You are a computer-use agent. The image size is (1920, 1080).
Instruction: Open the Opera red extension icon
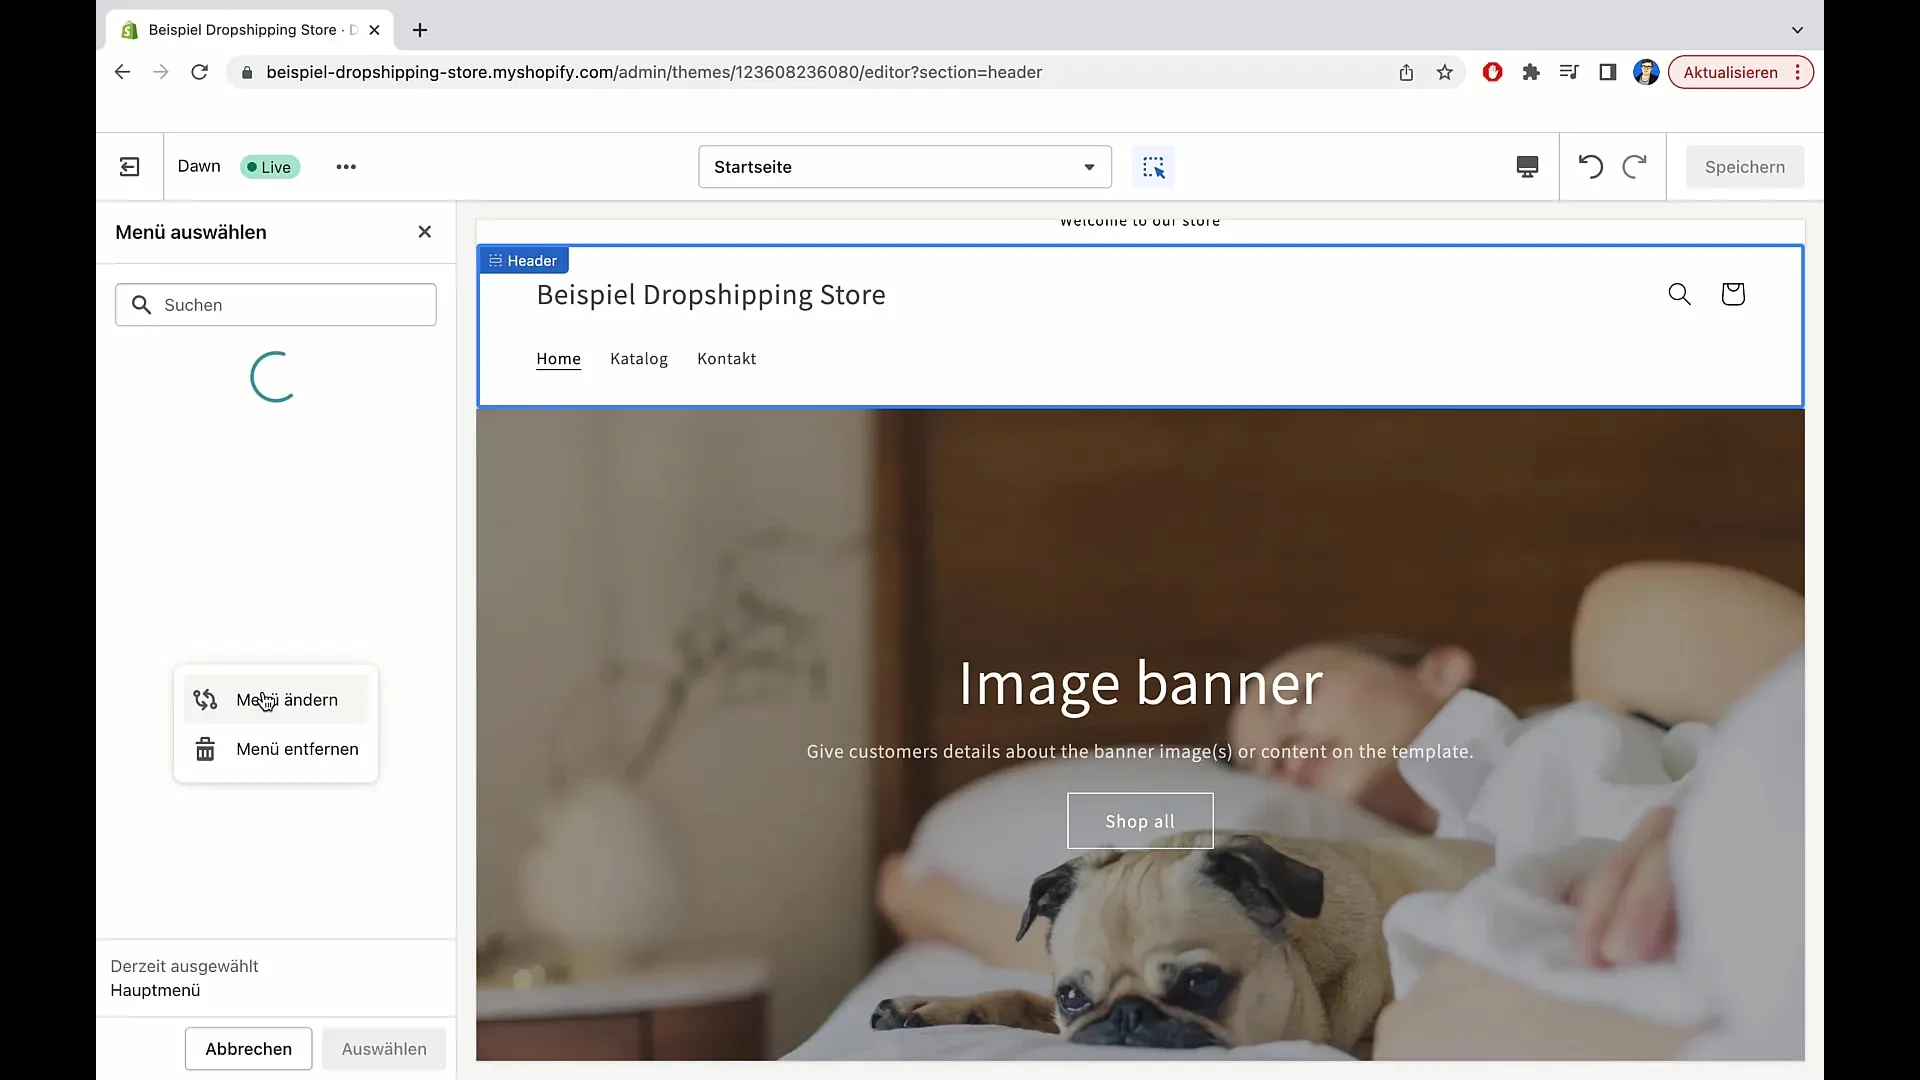pos(1492,72)
